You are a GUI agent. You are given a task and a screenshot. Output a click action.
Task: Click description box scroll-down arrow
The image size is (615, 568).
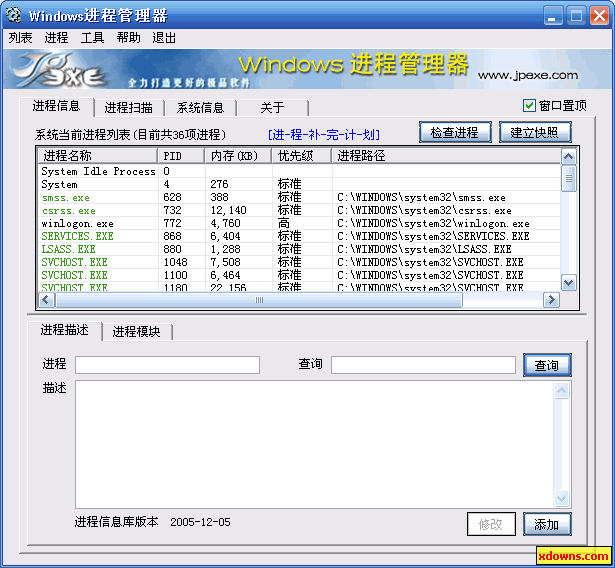tap(561, 498)
